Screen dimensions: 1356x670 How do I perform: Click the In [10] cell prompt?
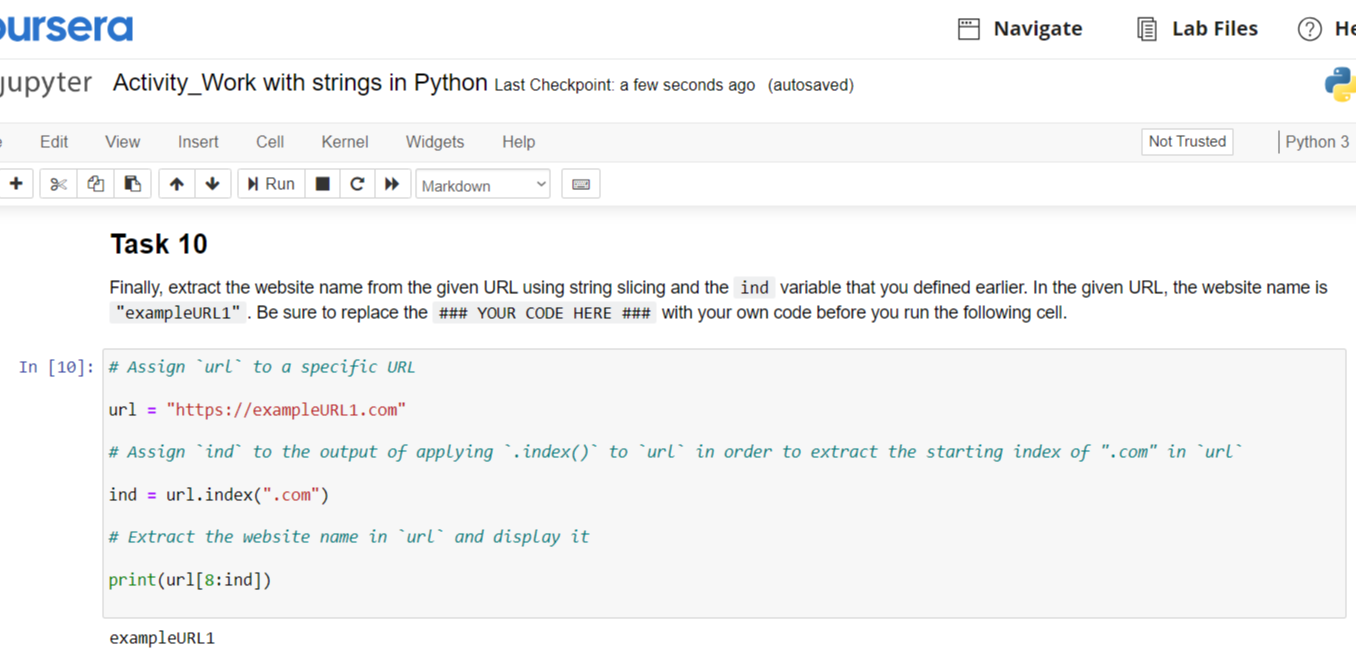[57, 368]
